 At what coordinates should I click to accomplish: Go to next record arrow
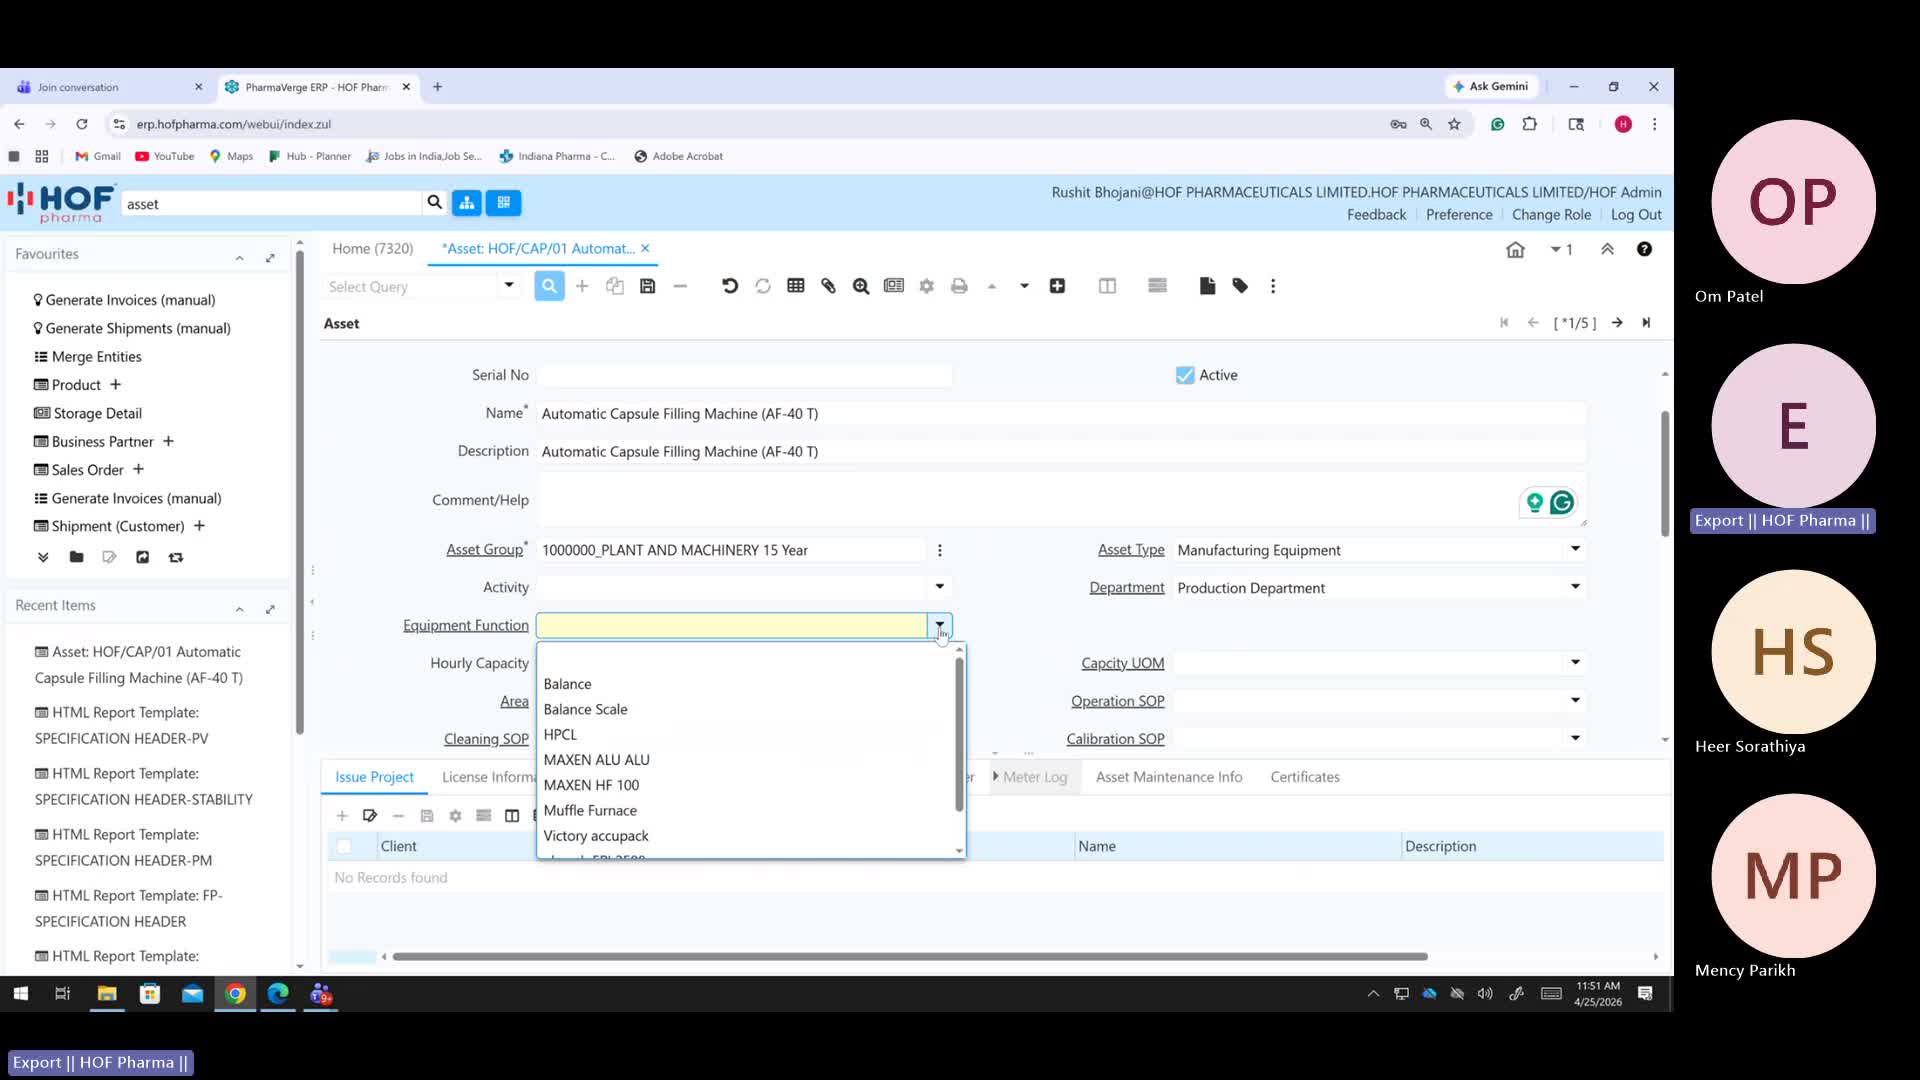(1617, 322)
